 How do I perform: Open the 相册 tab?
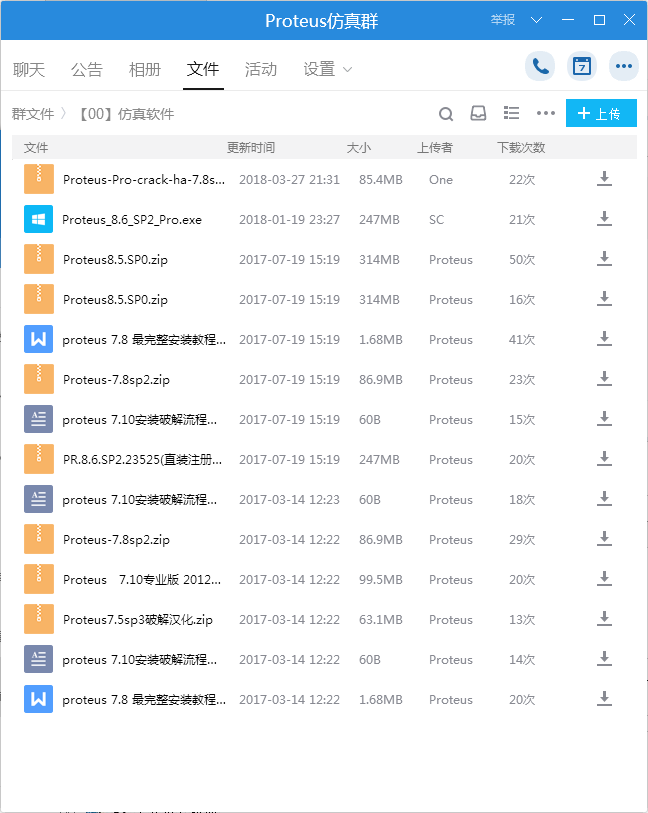pos(145,69)
